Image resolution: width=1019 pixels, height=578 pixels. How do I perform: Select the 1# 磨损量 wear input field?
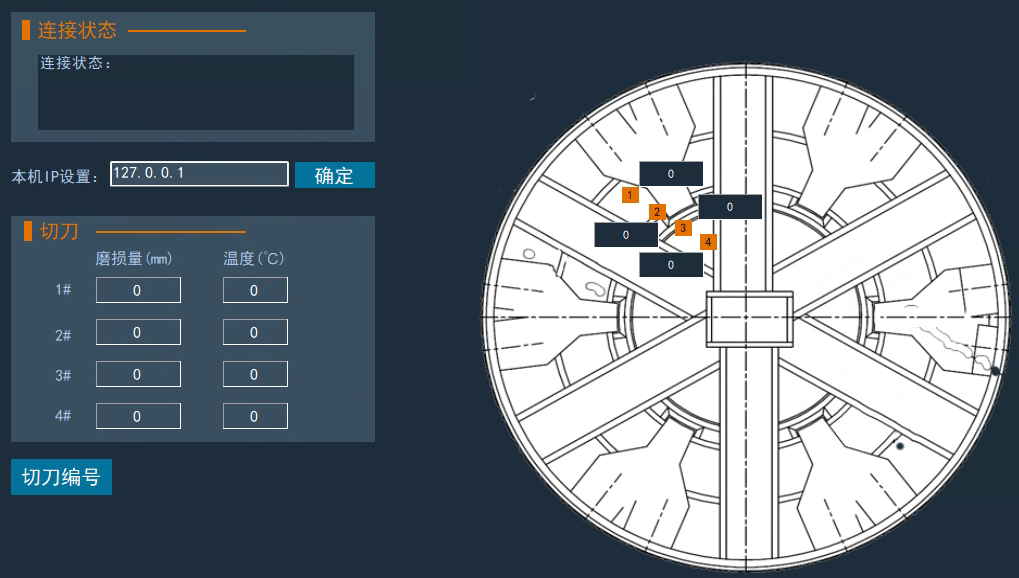138,290
